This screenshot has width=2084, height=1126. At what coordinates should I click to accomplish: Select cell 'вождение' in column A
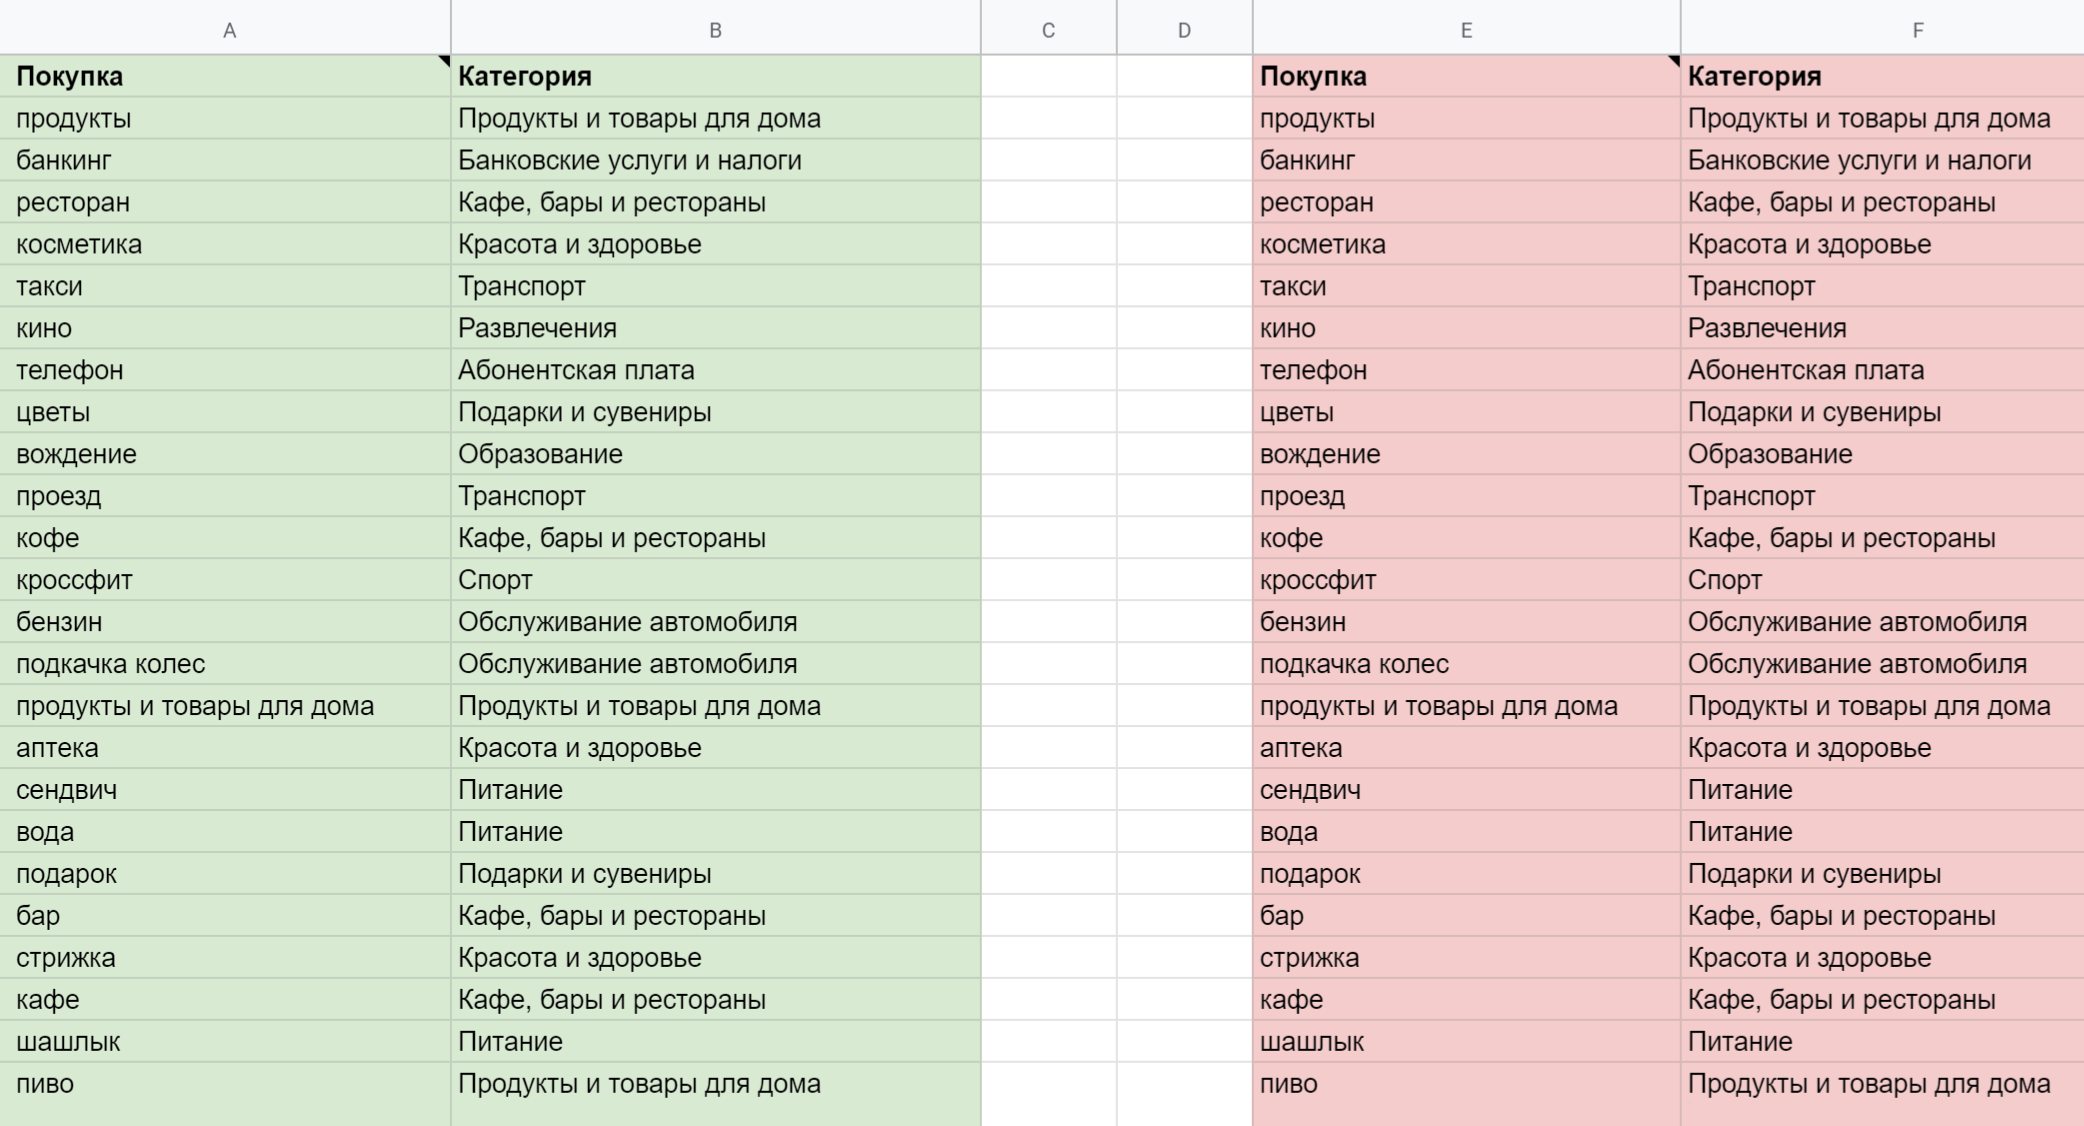pos(225,454)
